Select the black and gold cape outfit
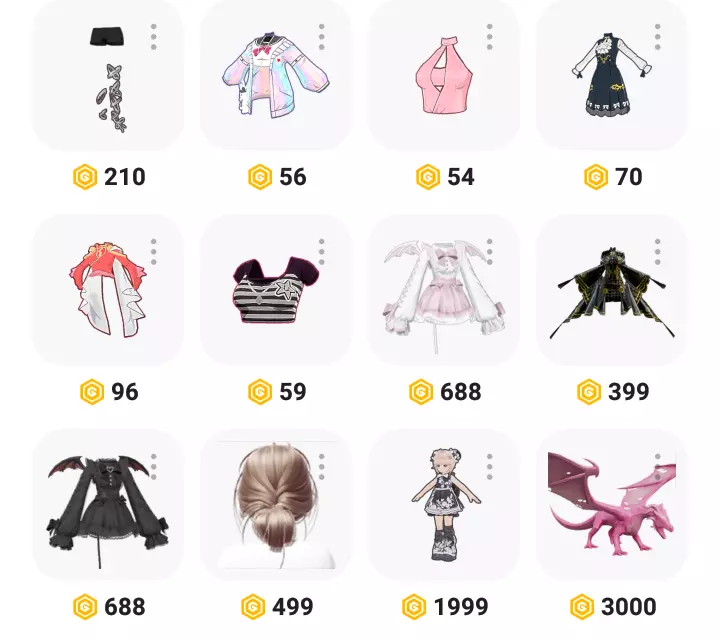Screen dimensions: 720x640 (612, 290)
